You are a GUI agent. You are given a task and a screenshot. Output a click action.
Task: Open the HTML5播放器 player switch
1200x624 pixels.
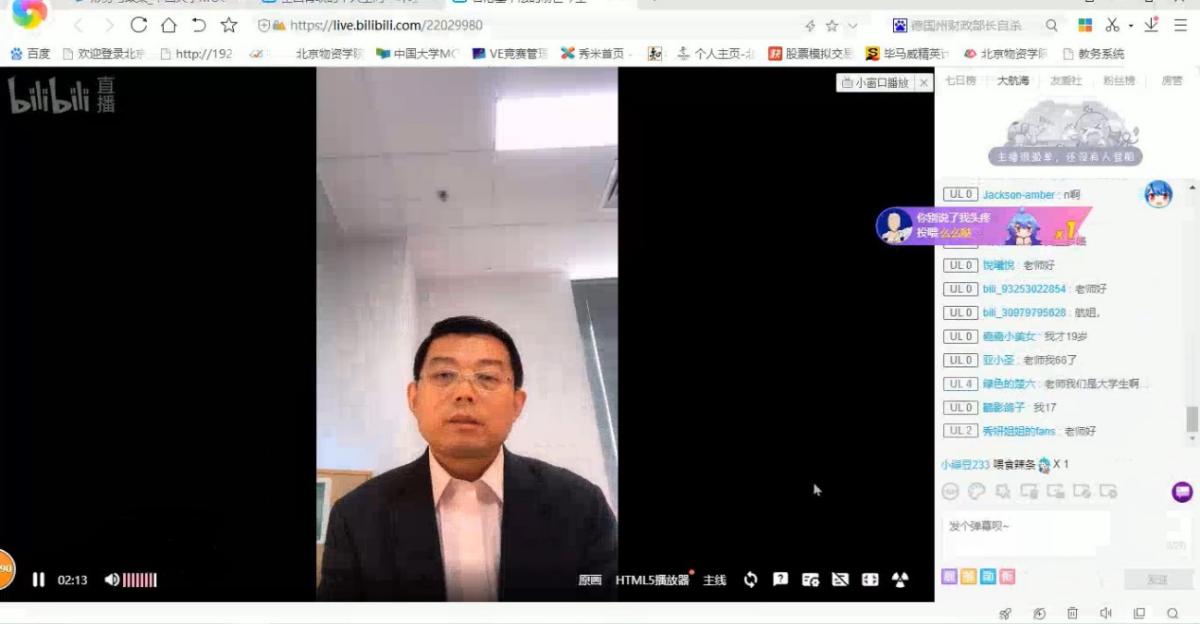click(652, 580)
